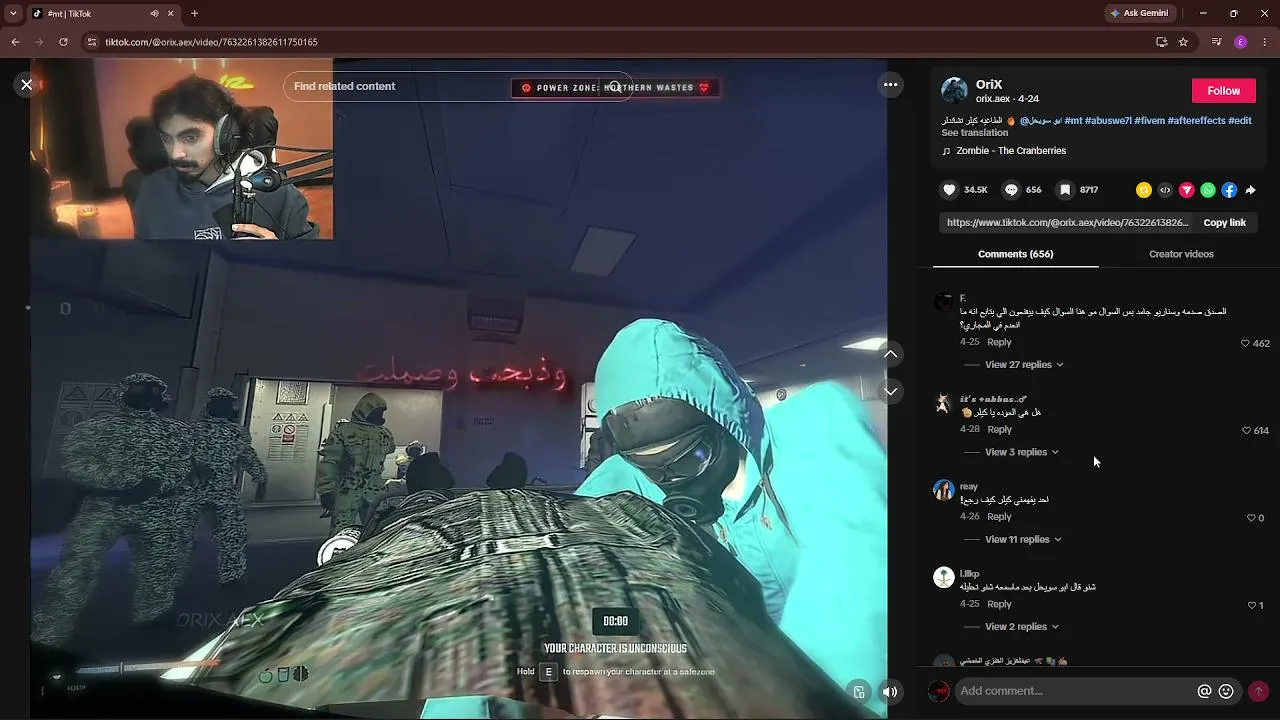Get the embed code icon

click(x=1165, y=190)
